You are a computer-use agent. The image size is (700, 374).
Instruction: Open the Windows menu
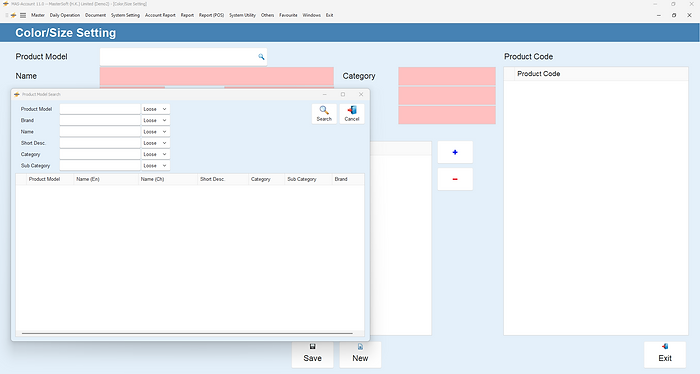[312, 15]
